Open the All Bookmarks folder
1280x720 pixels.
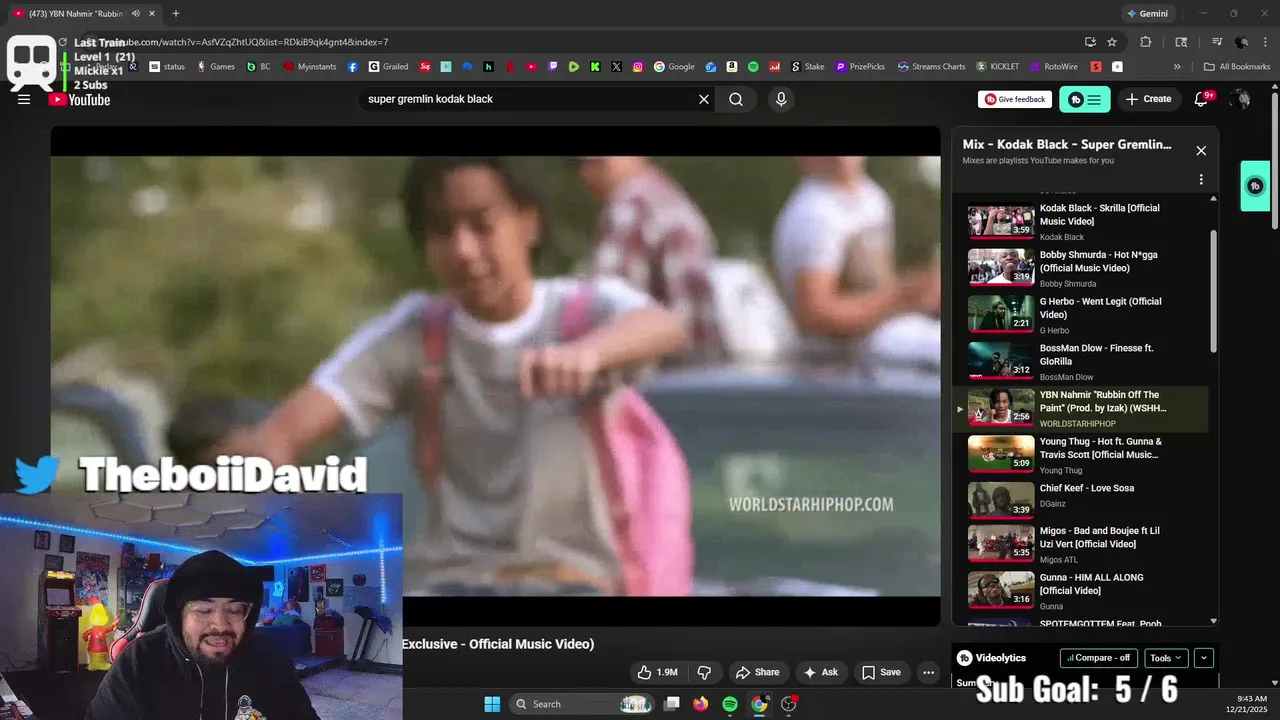pyautogui.click(x=1237, y=67)
